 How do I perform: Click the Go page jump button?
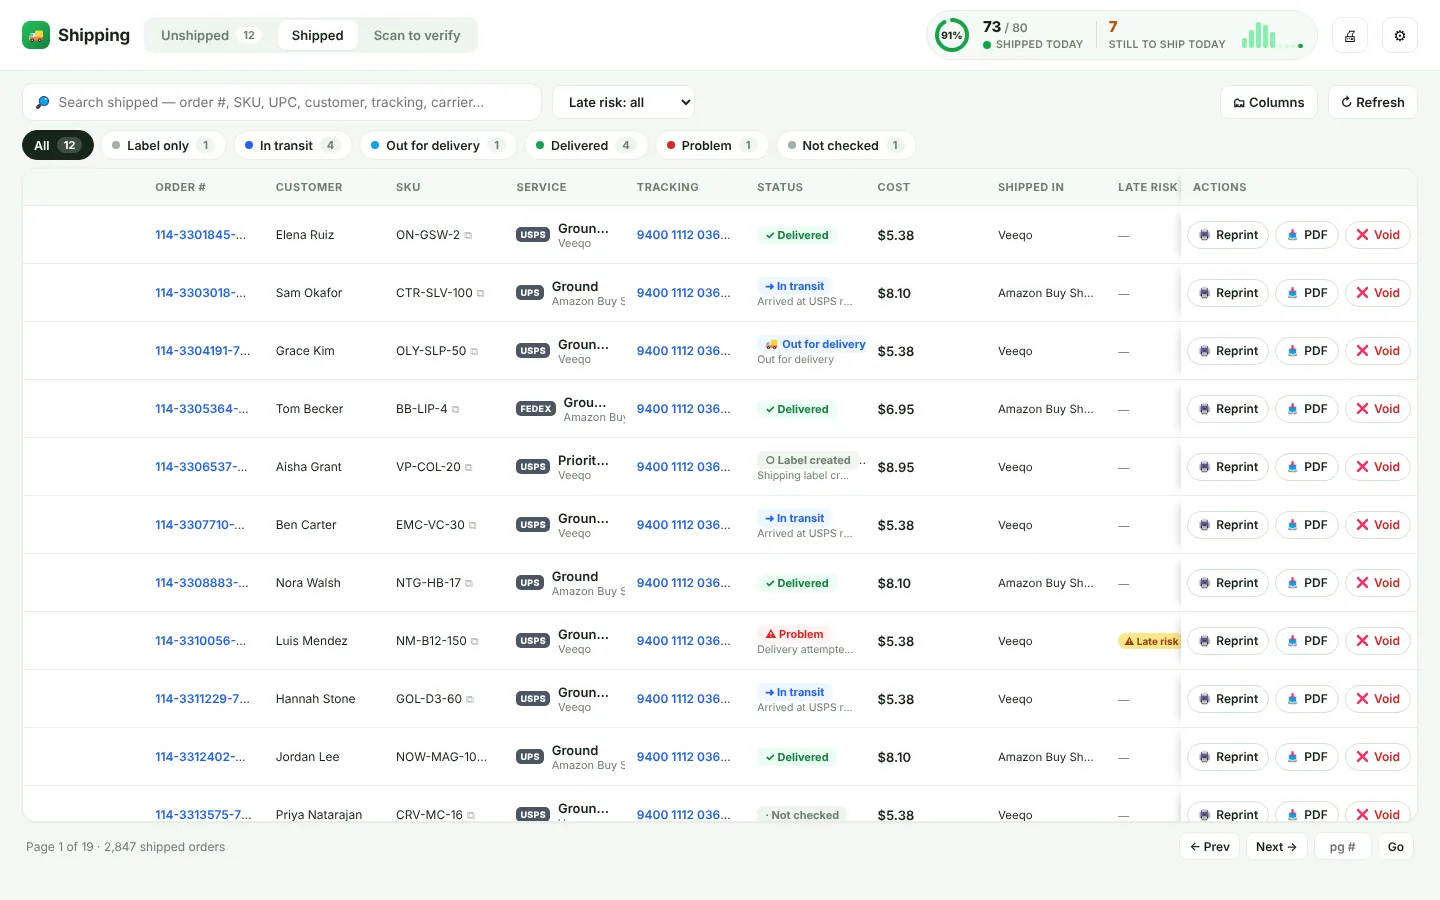click(1396, 846)
